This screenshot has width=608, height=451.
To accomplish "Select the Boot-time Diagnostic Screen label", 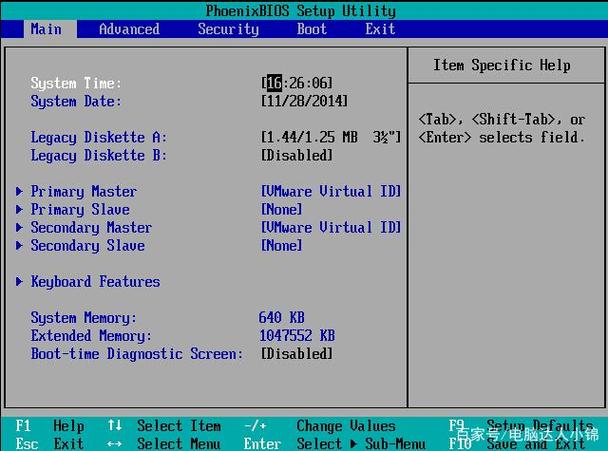I will 137,354.
